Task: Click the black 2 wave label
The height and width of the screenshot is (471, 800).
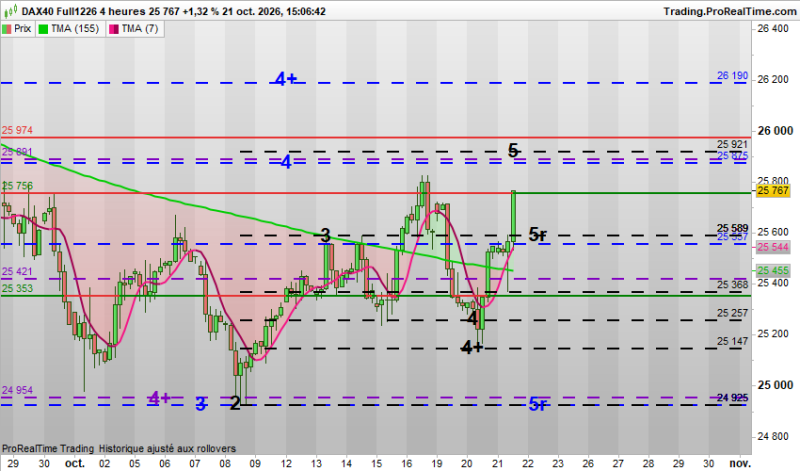Action: 235,404
